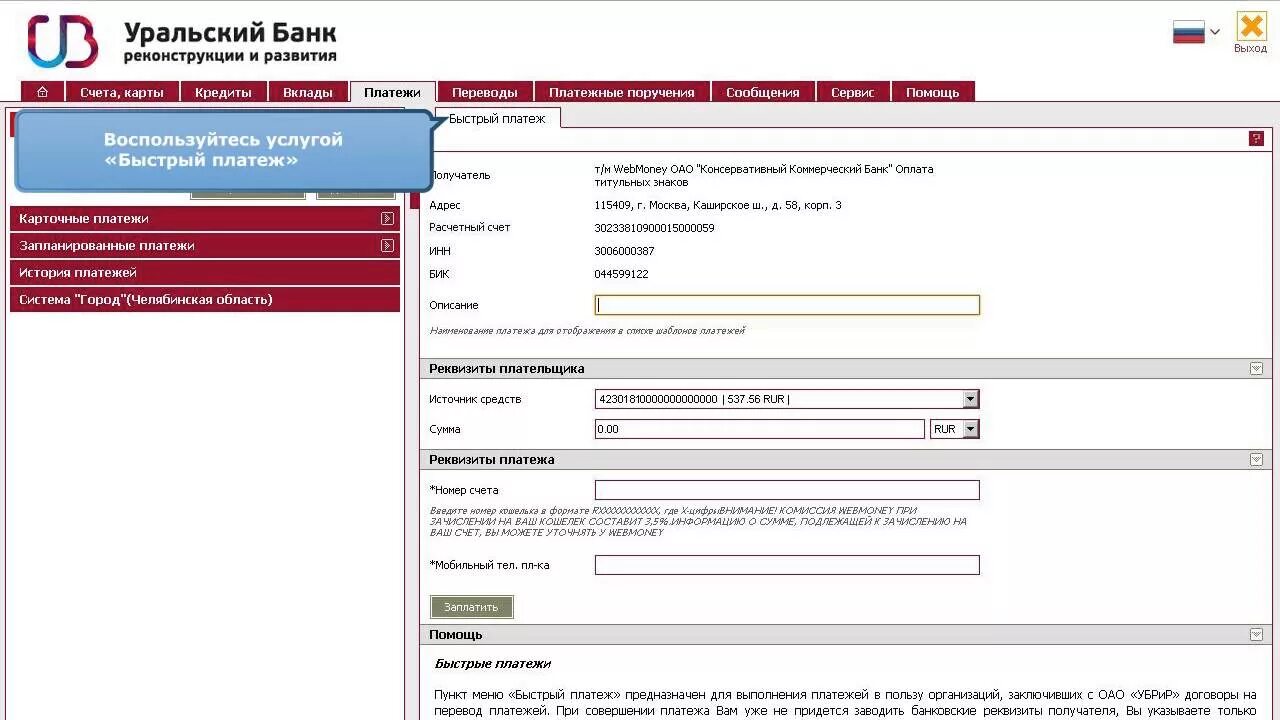The width and height of the screenshot is (1280, 720).
Task: Open История платежей section
Action: coord(204,272)
